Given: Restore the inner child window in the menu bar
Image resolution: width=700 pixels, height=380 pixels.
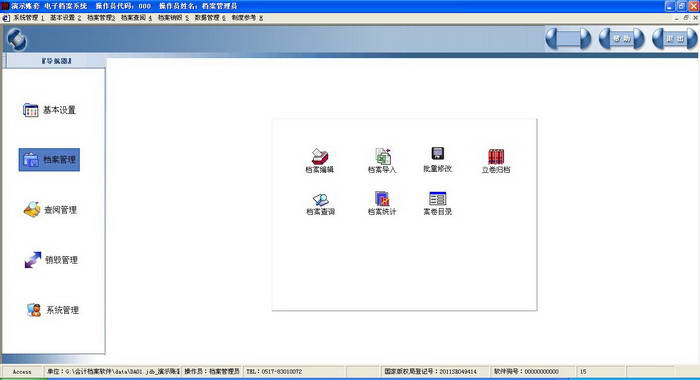Looking at the screenshot, I should 686,18.
